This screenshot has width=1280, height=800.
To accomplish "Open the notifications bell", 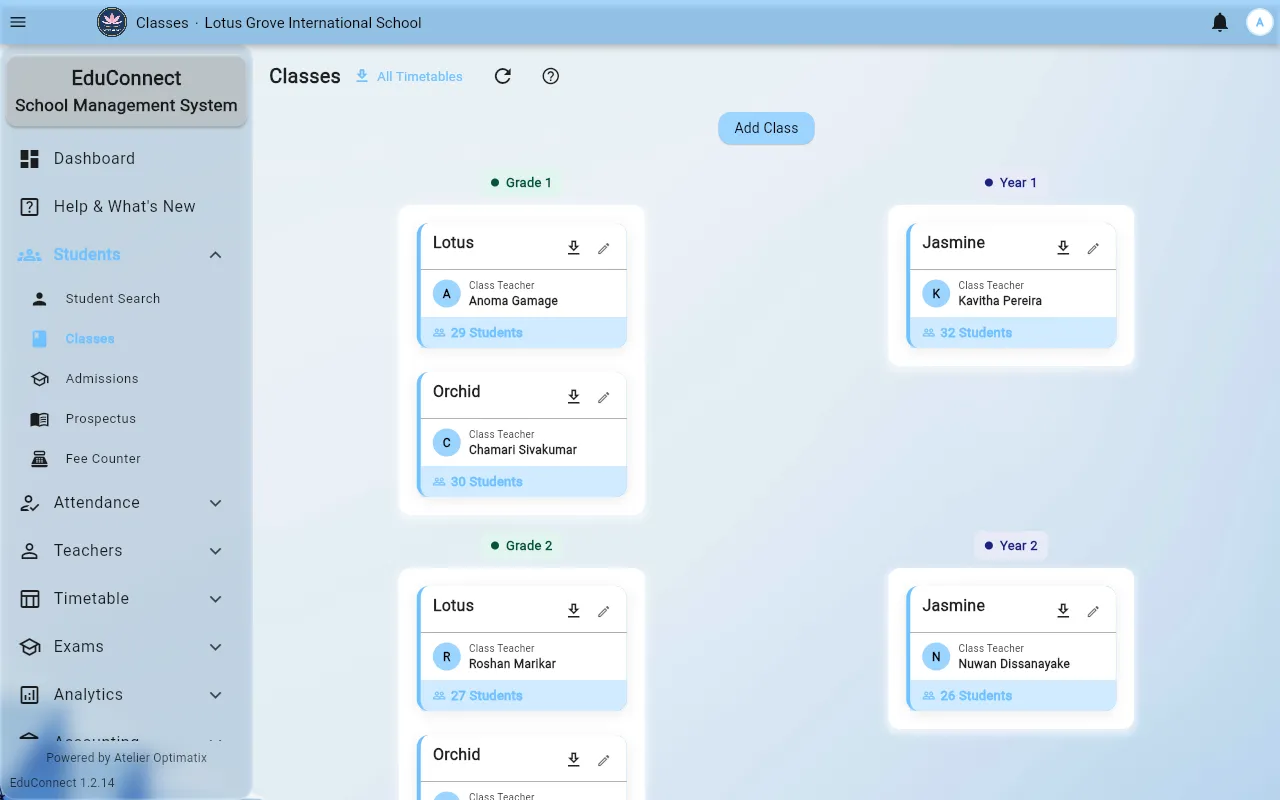I will pos(1220,22).
